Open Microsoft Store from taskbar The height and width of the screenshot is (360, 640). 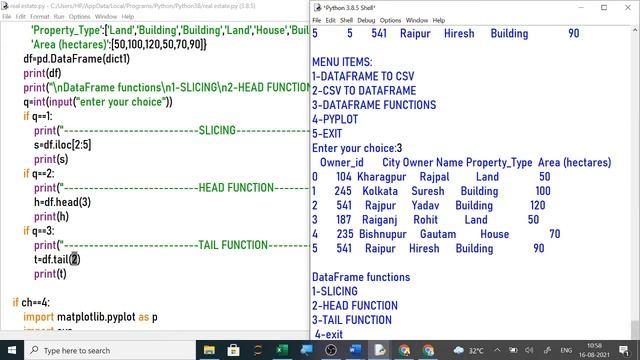233,350
